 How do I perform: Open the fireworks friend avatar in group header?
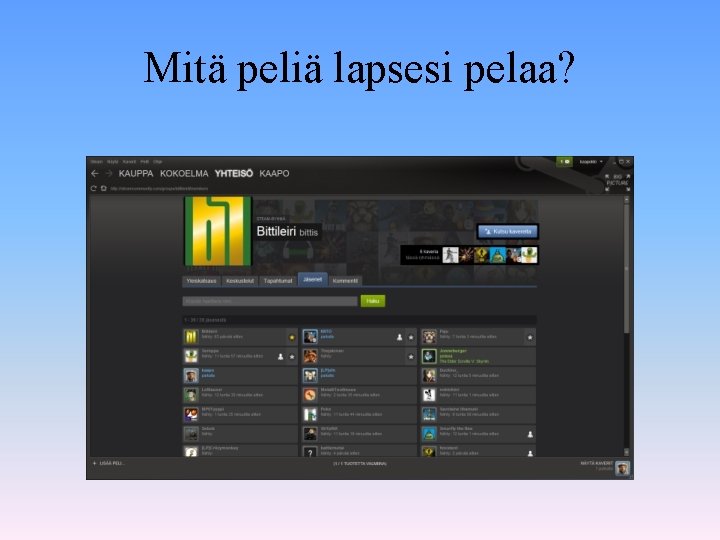pyautogui.click(x=466, y=255)
